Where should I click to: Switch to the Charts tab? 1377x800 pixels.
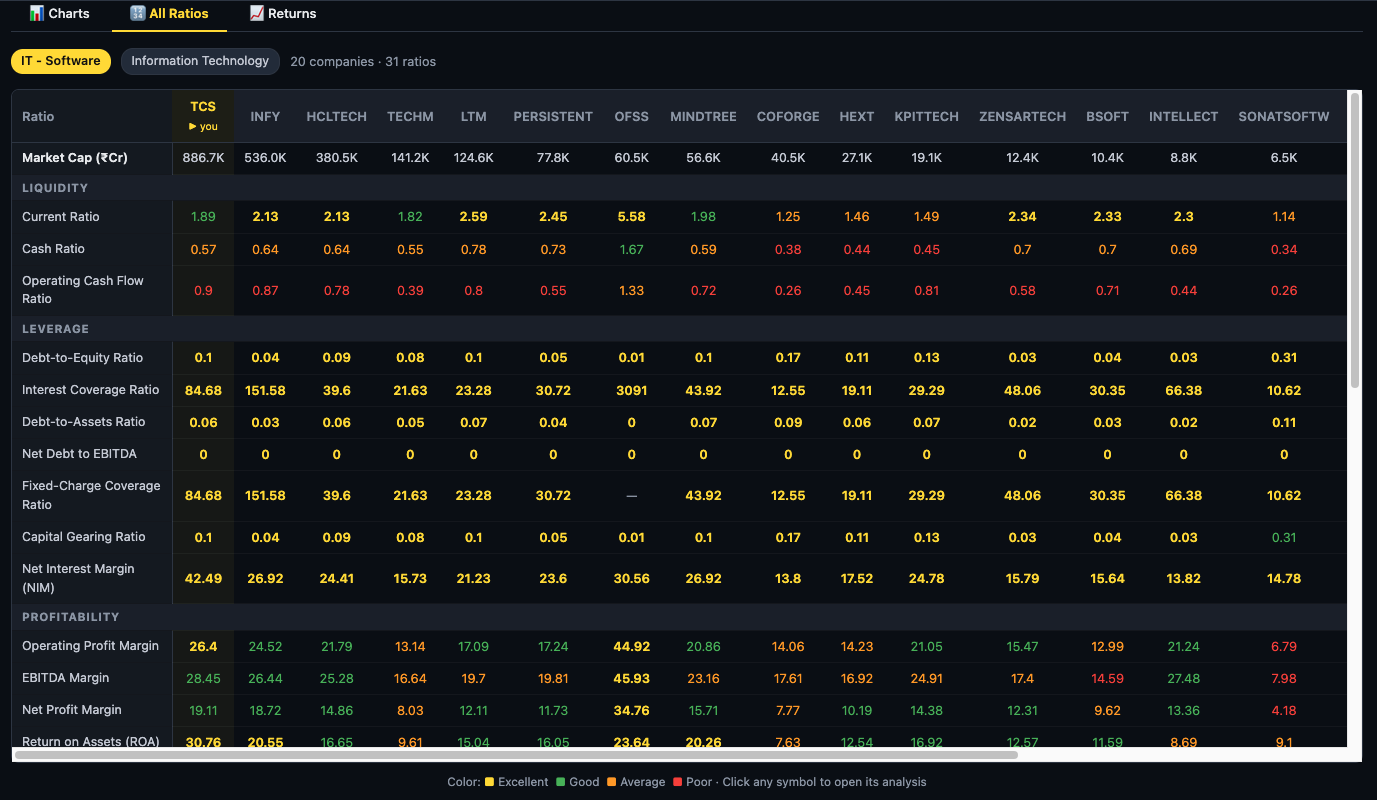60,13
